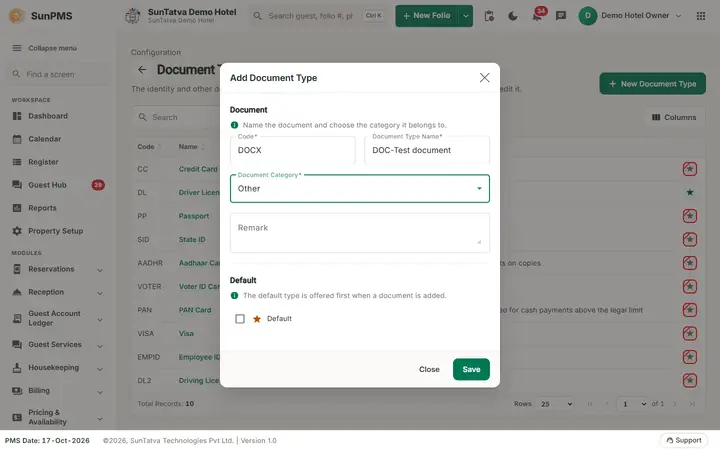Open Dashboard in the sidebar

[48, 116]
